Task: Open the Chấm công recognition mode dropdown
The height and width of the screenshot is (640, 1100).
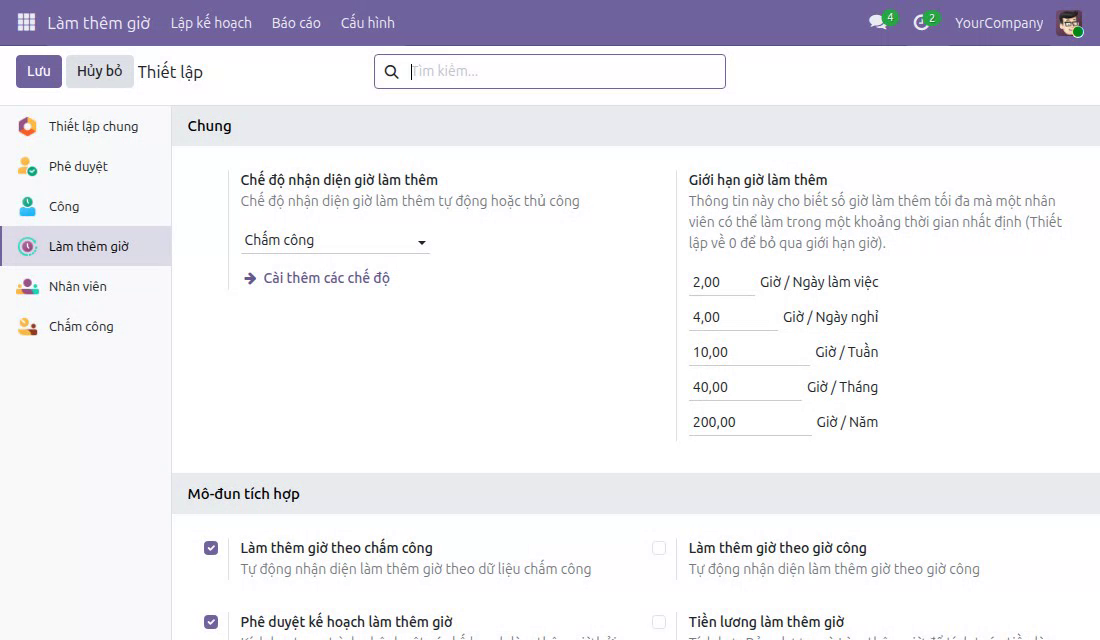Action: pyautogui.click(x=335, y=241)
